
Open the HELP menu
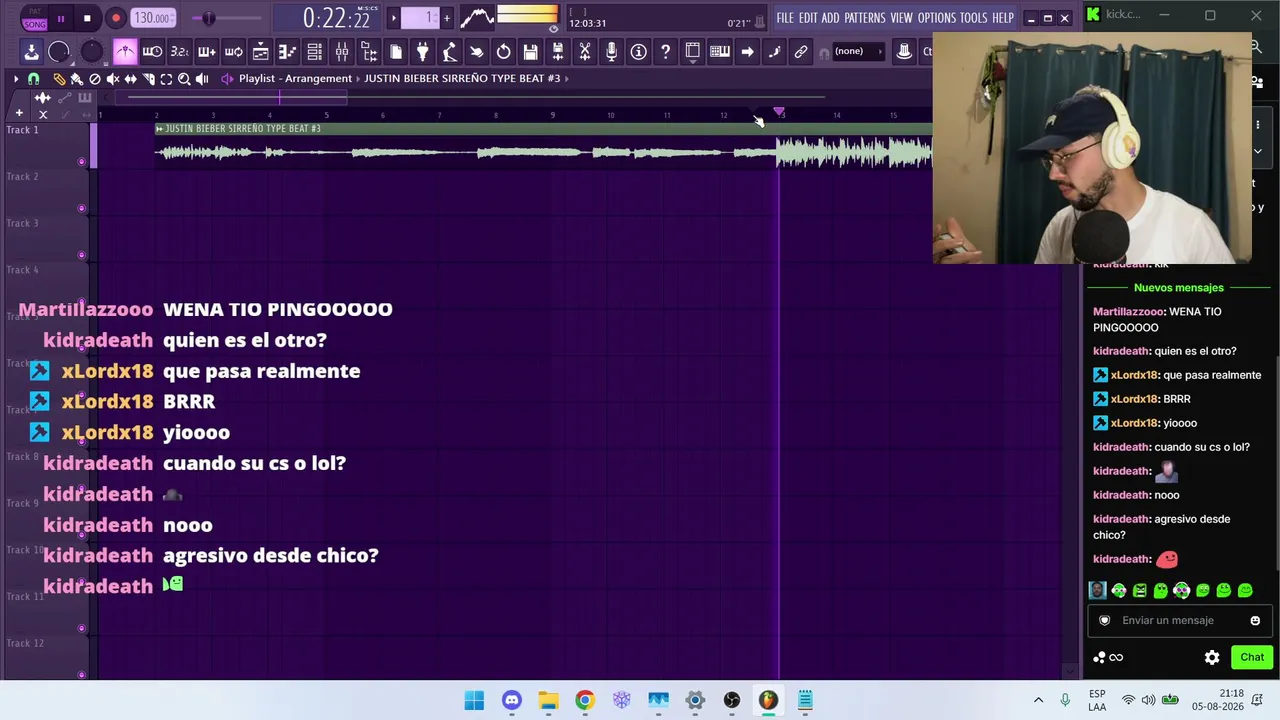click(x=1003, y=18)
